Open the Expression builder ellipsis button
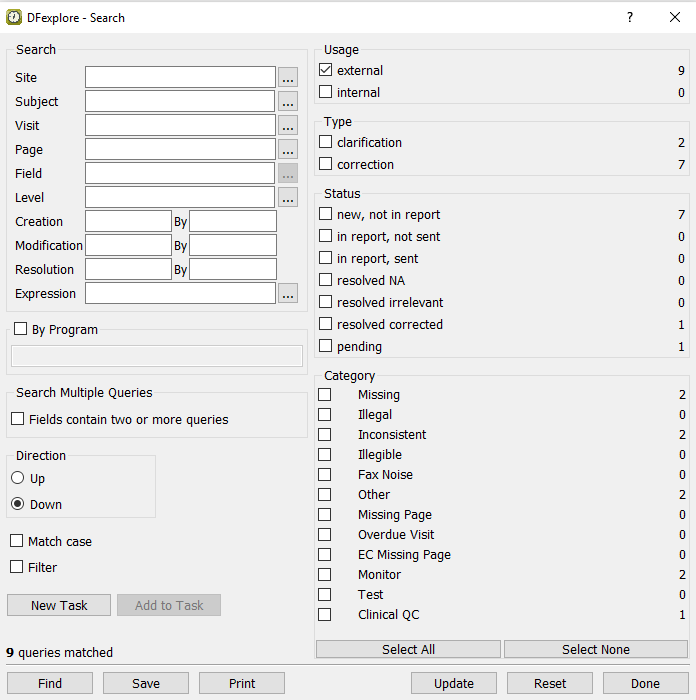This screenshot has height=700, width=696. (x=288, y=294)
